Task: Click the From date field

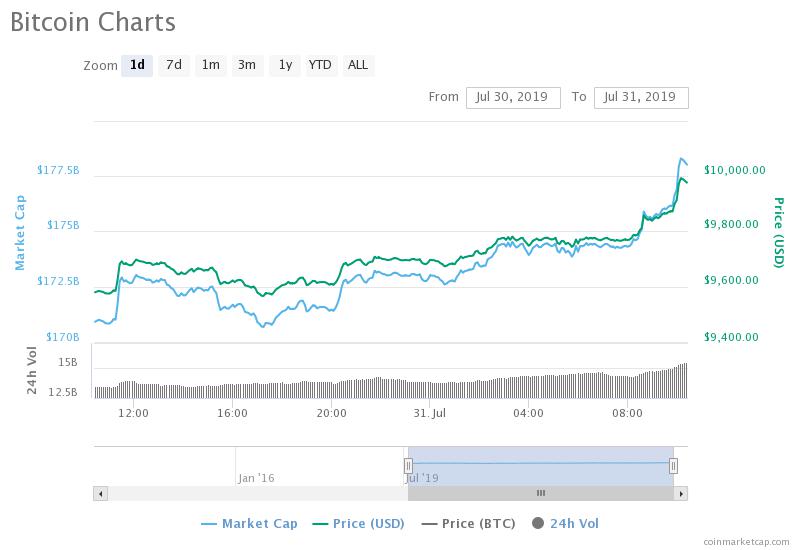Action: pos(513,97)
